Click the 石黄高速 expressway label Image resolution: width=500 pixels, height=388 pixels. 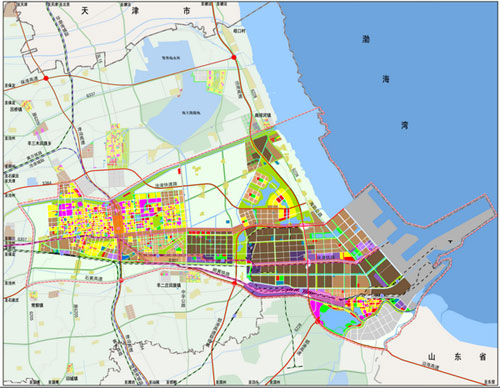coord(93,277)
